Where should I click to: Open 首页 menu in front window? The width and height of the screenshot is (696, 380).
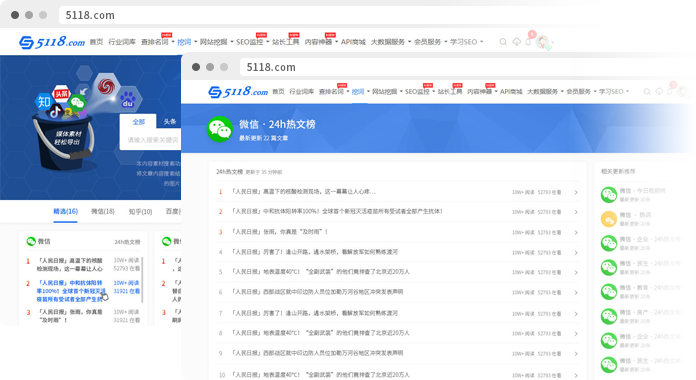(x=278, y=91)
